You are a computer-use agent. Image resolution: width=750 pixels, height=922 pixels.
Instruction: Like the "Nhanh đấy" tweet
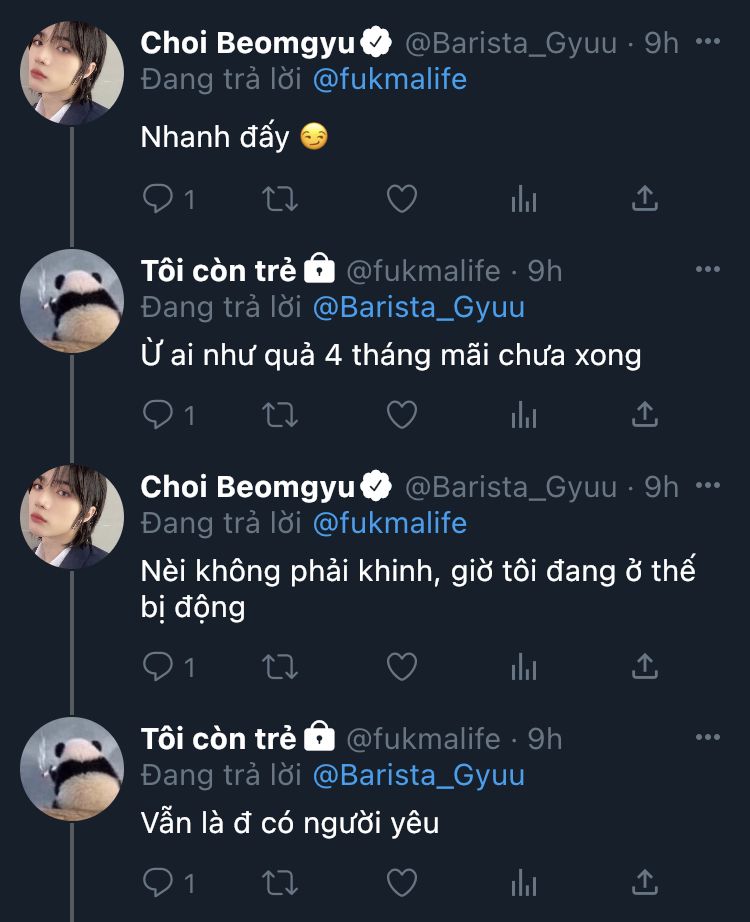401,199
